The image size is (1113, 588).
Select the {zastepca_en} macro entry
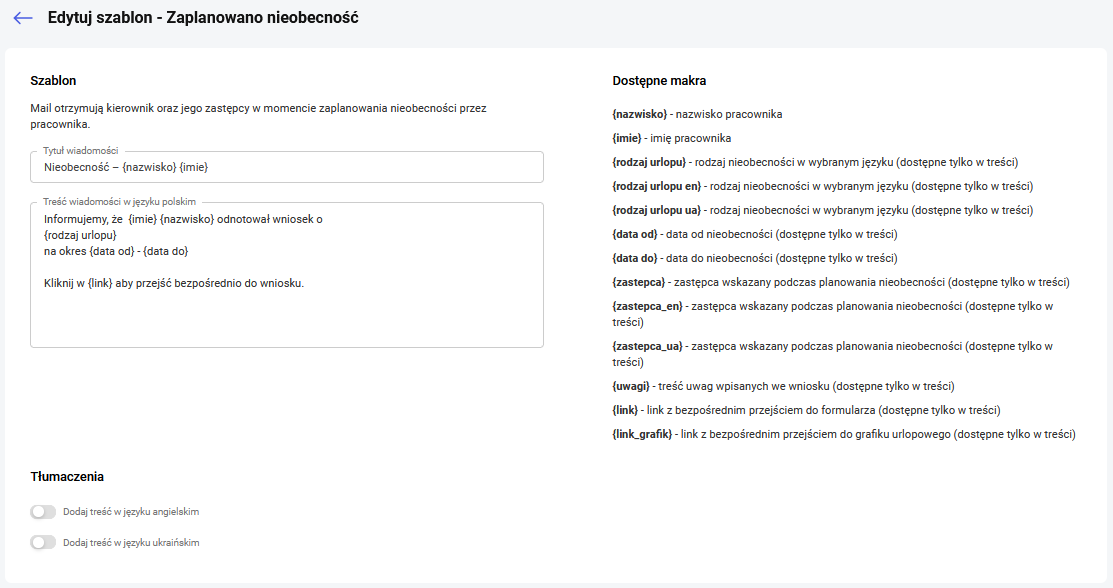[647, 307]
